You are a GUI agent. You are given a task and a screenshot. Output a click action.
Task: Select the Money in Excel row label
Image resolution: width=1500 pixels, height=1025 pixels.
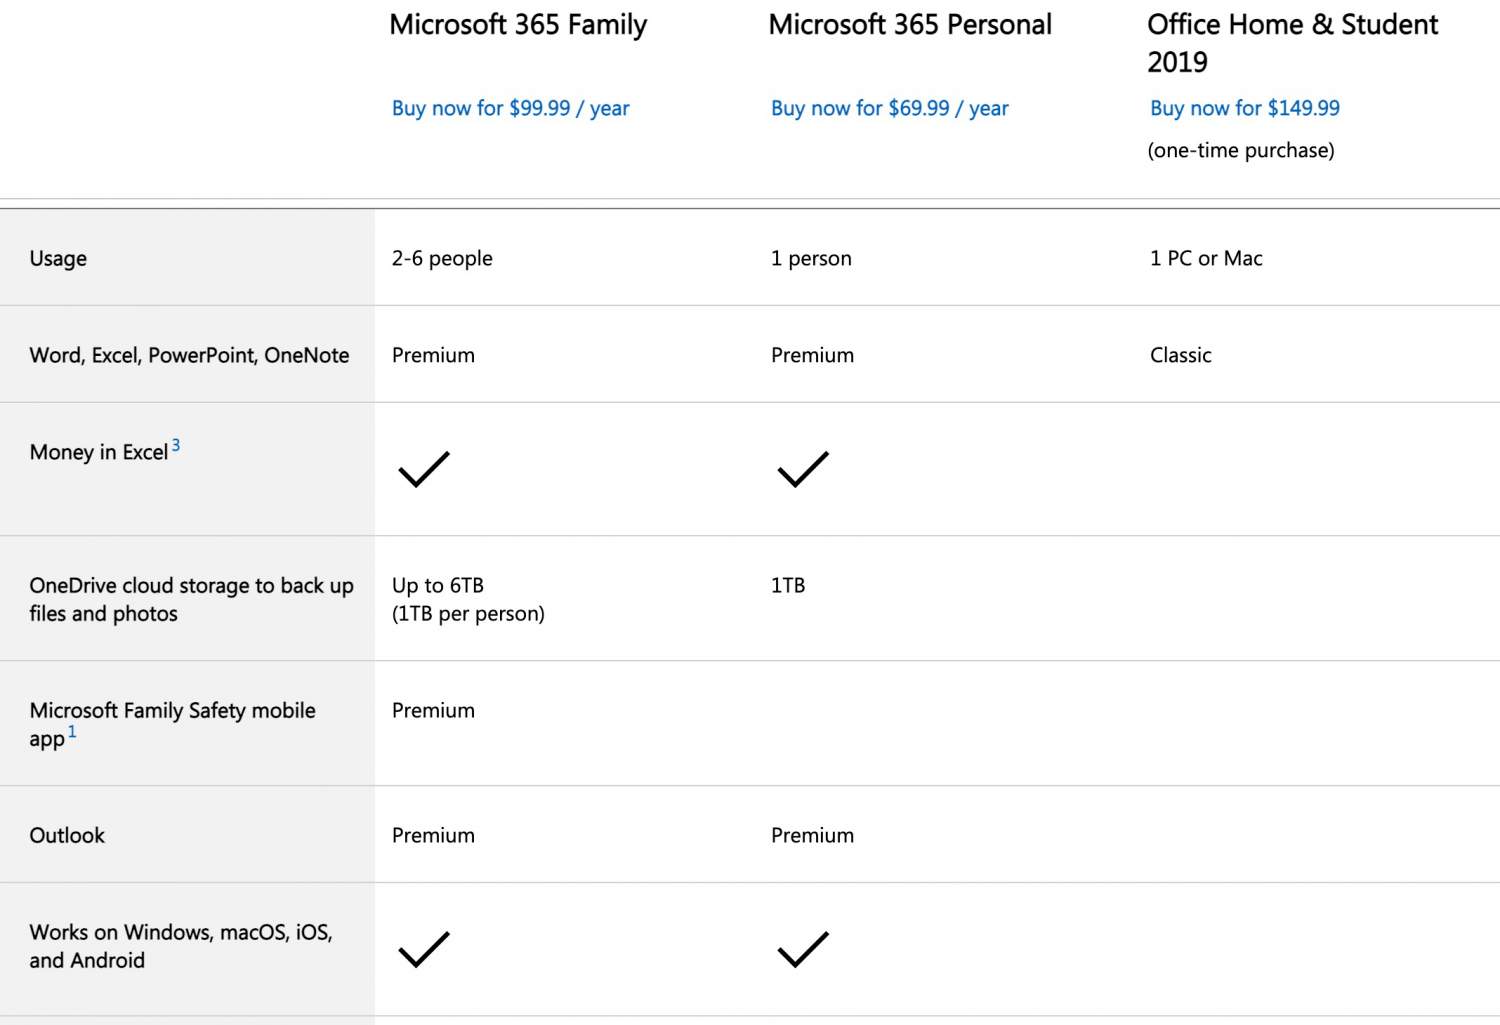[99, 452]
